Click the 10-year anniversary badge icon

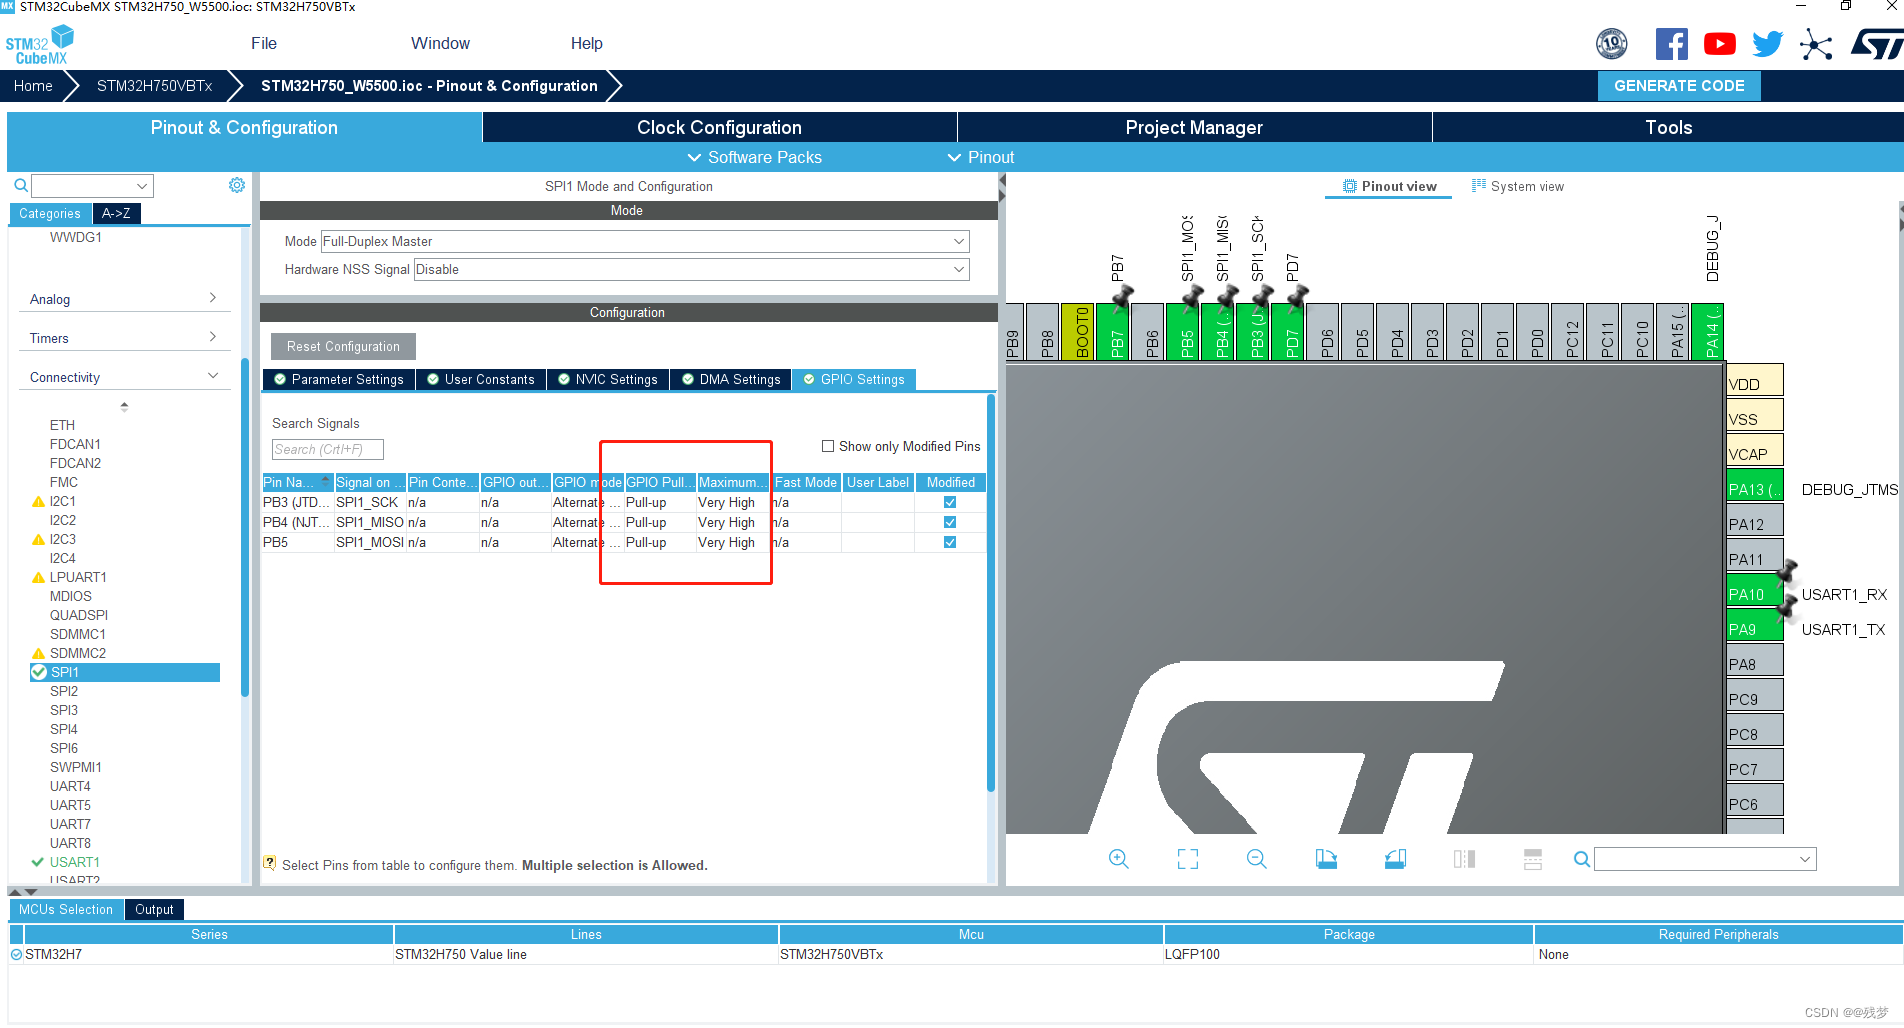(1612, 44)
